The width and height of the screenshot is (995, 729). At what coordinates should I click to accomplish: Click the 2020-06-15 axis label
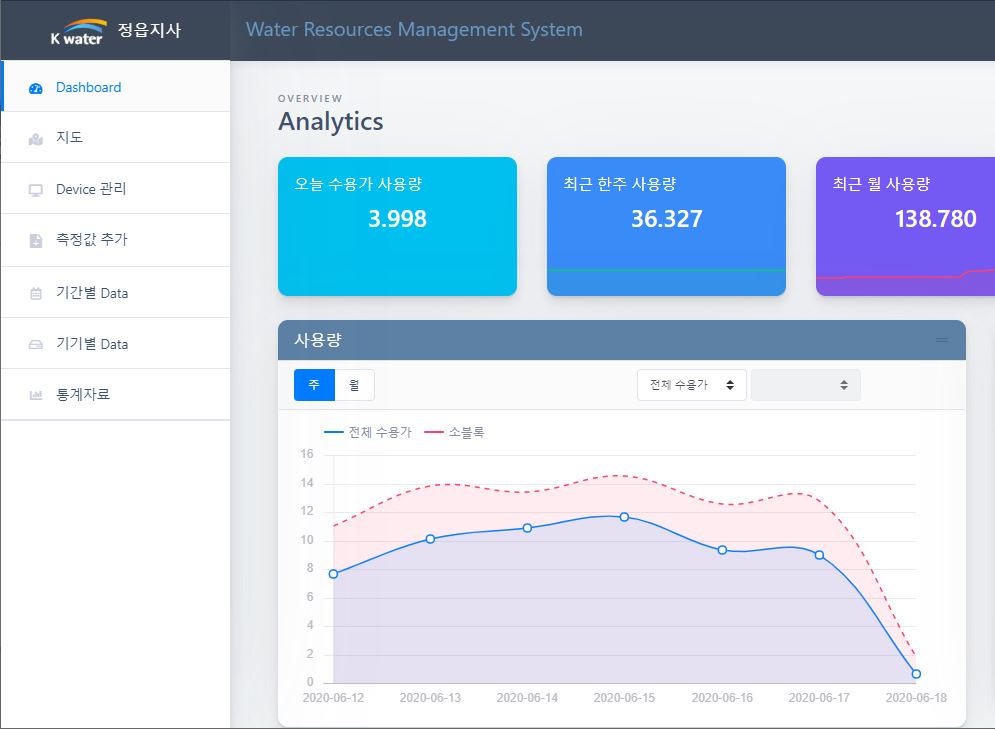[x=624, y=698]
